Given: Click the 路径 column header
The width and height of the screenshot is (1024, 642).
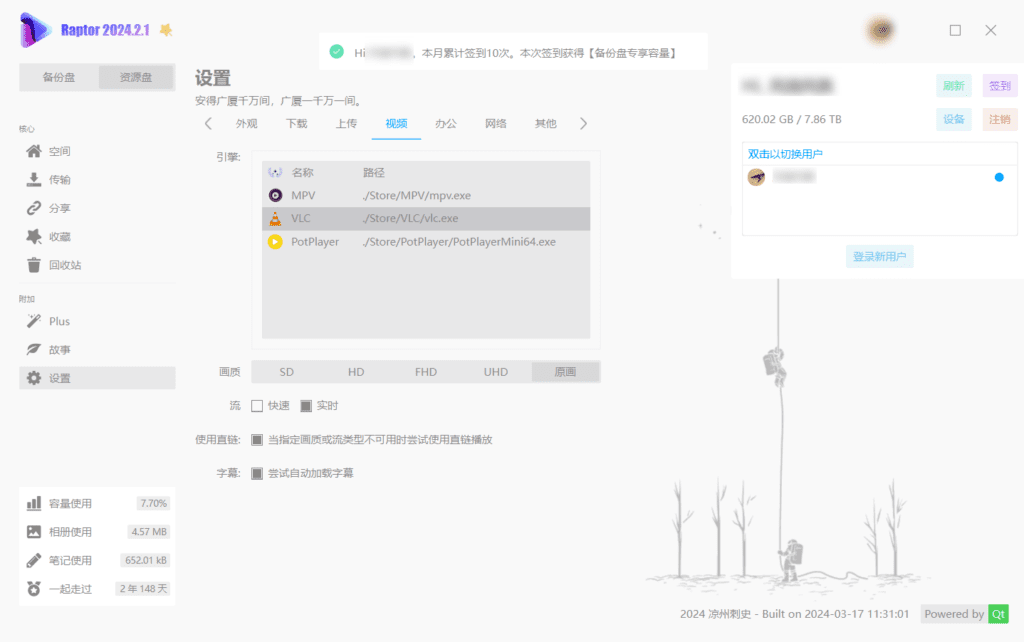Looking at the screenshot, I should pos(374,172).
